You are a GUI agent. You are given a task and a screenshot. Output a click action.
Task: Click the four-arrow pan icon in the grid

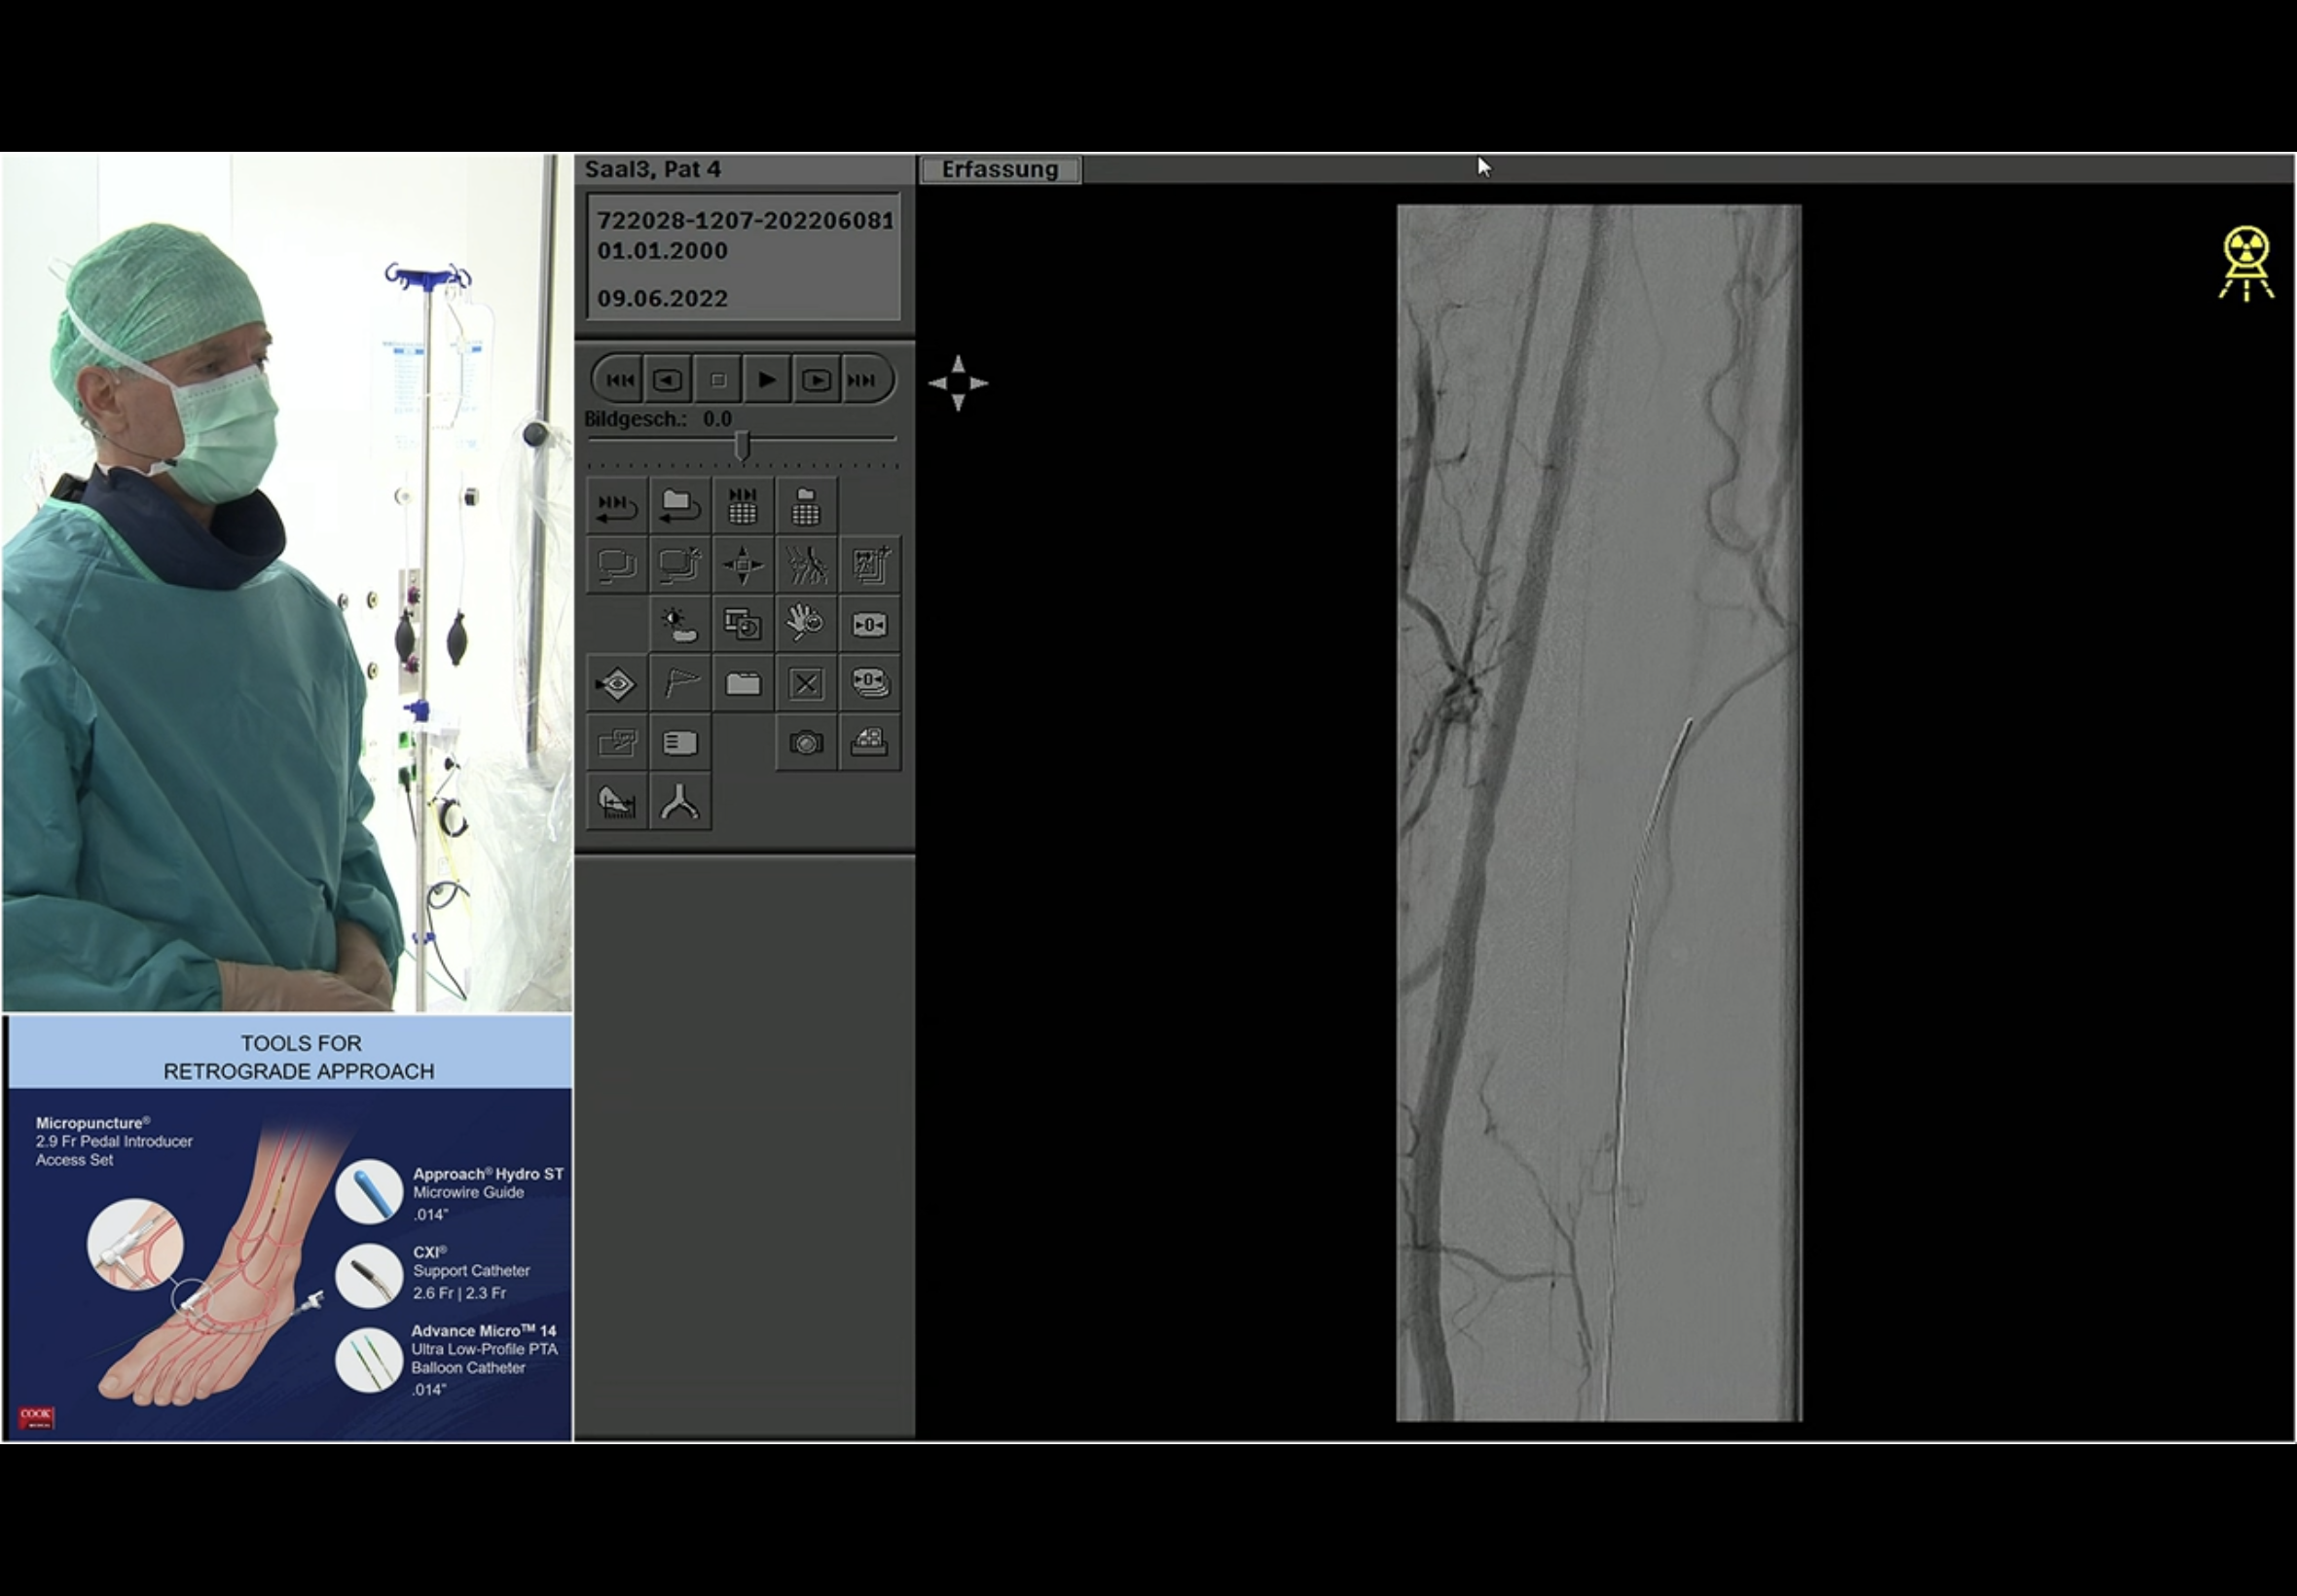(x=743, y=565)
